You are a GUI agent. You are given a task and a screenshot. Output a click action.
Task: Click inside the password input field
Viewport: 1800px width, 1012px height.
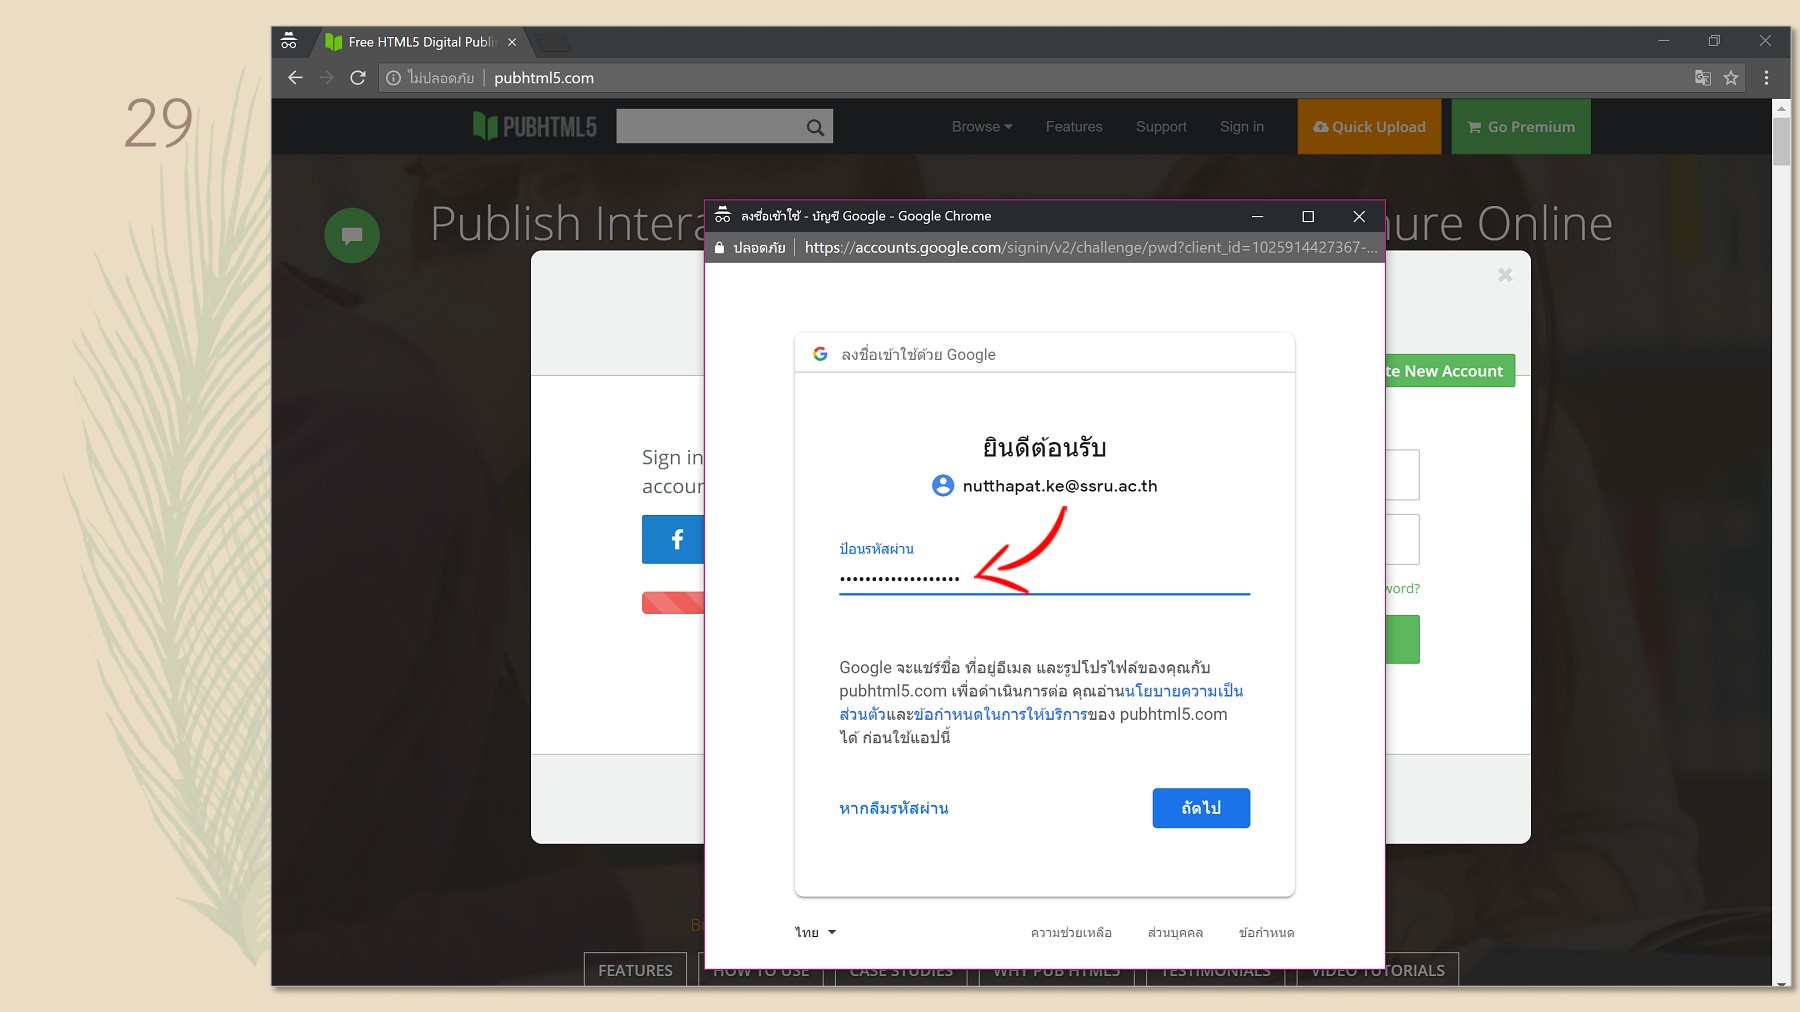[x=1043, y=579]
